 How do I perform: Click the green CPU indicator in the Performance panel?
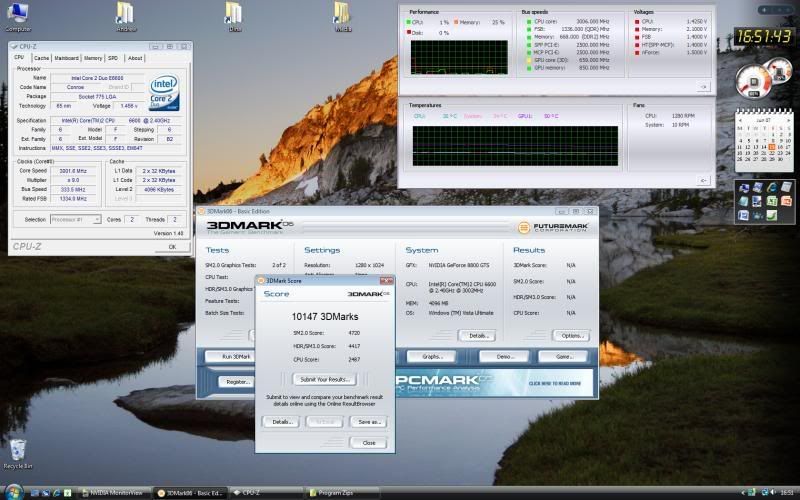point(408,22)
